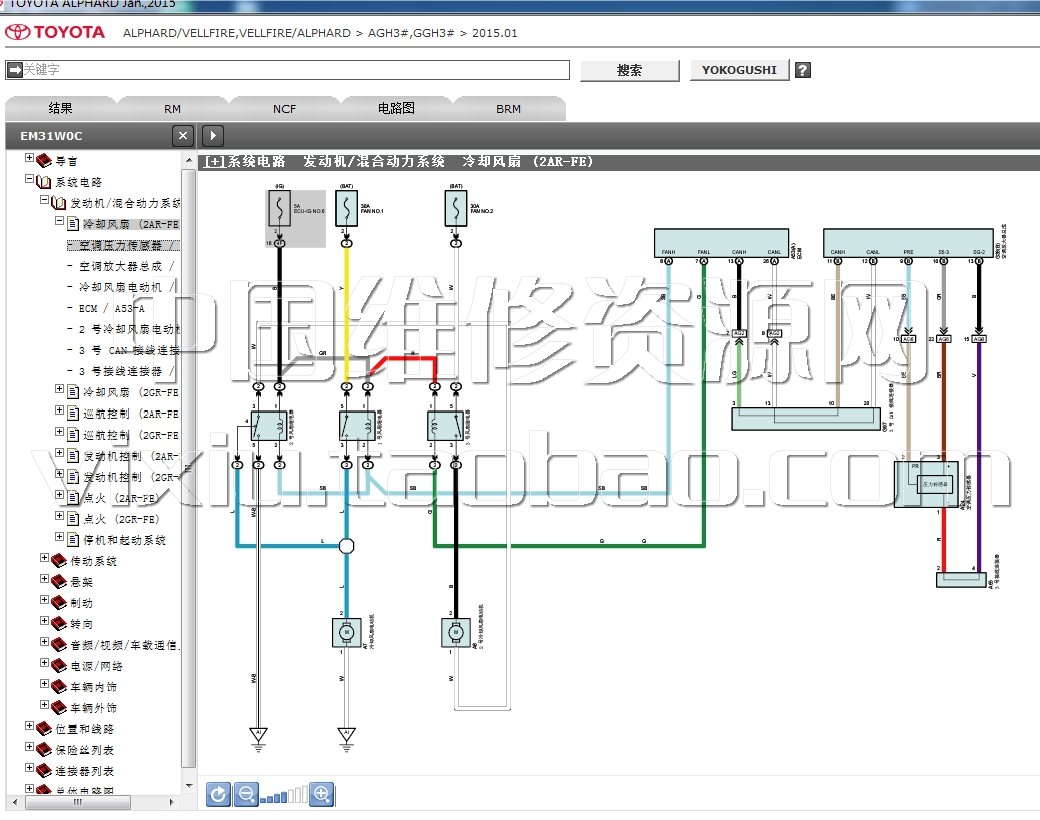Switch to the BRM tab

click(509, 109)
